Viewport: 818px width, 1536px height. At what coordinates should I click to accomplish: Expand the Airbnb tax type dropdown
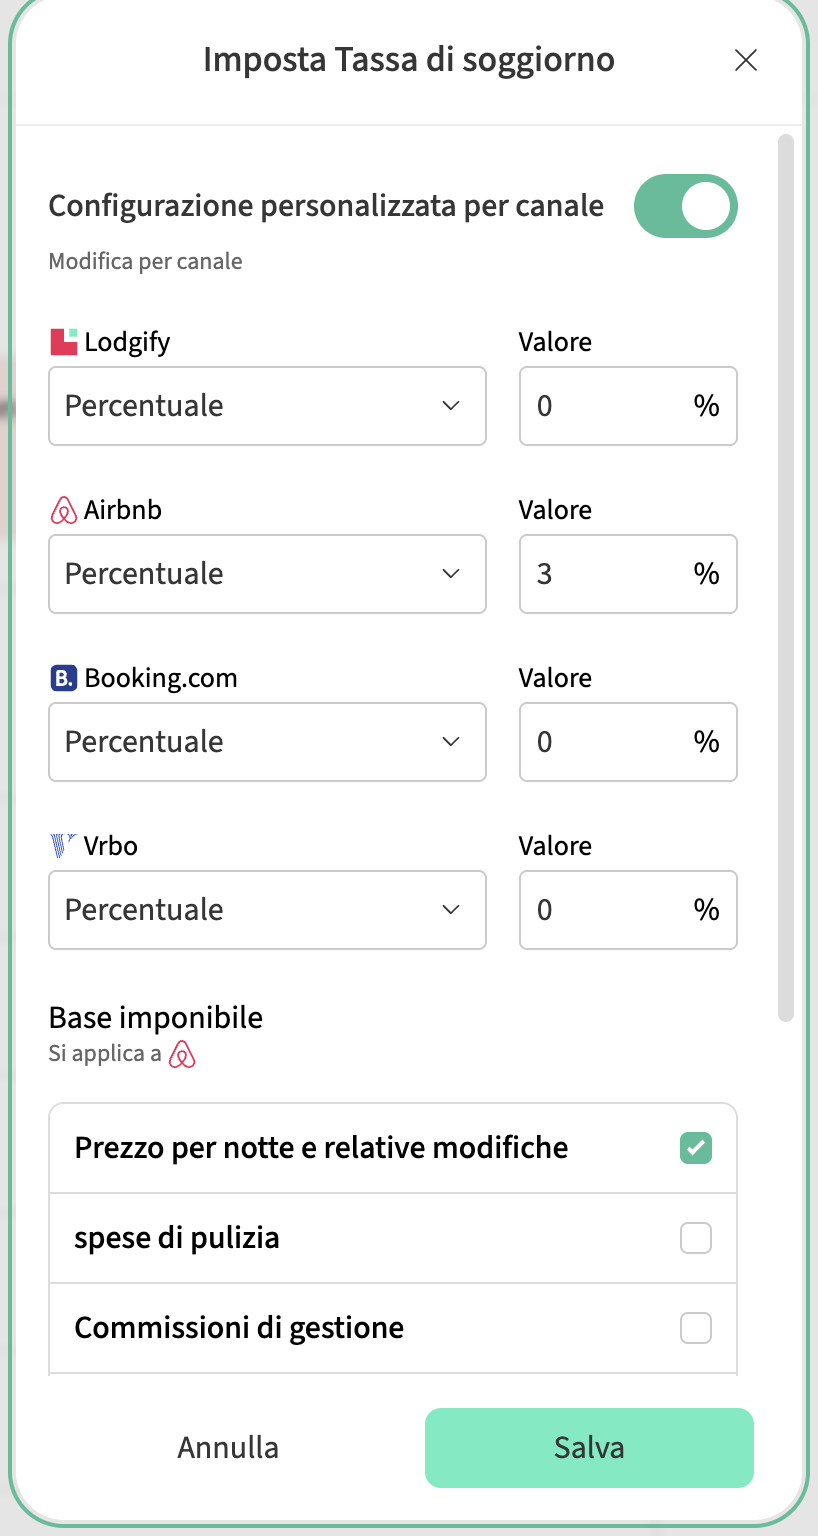(267, 574)
